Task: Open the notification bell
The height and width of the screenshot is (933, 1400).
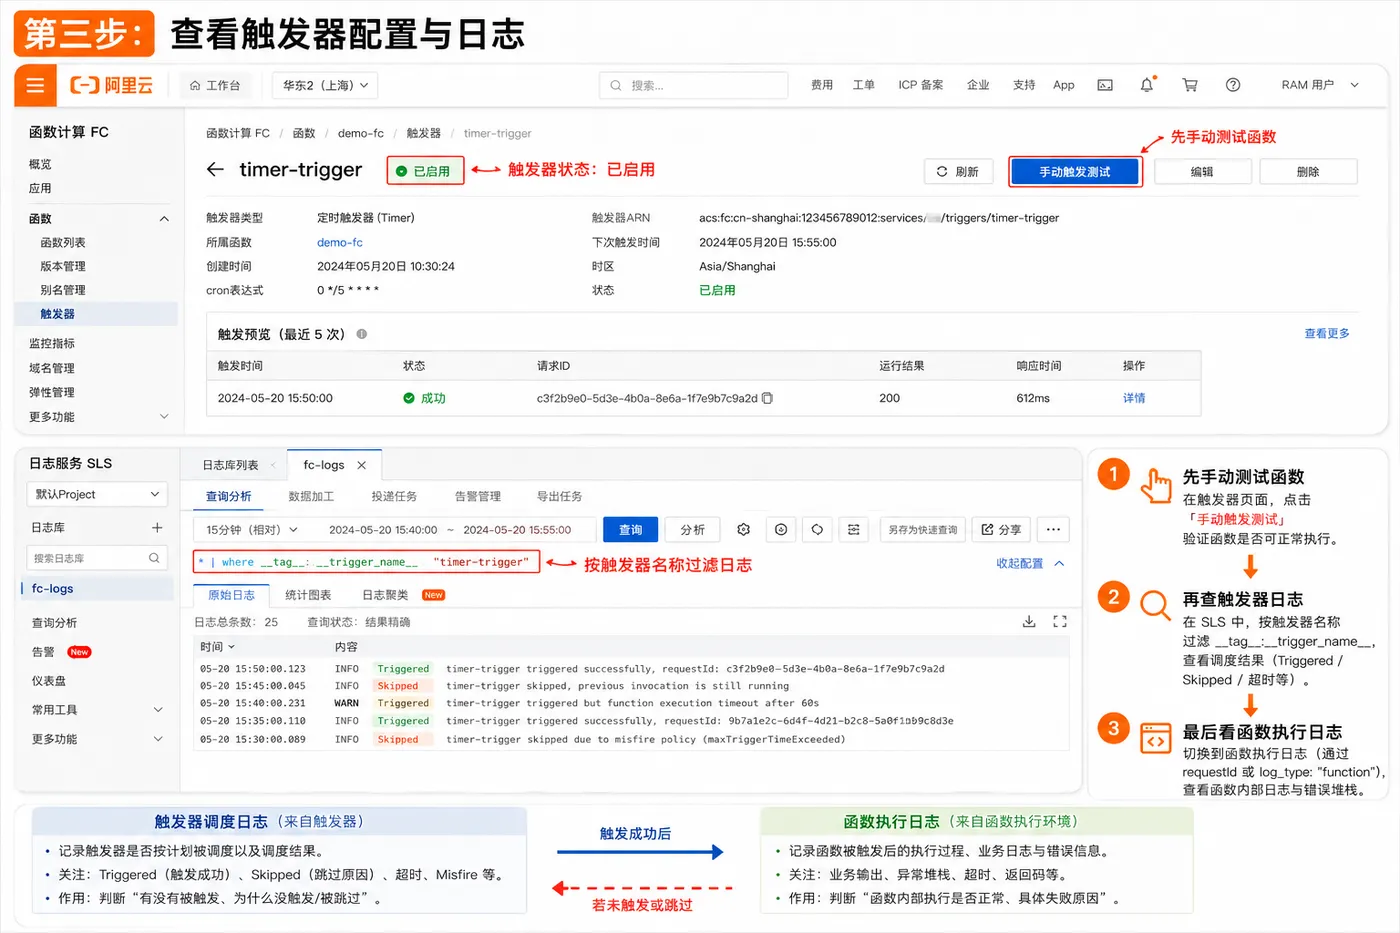Action: (x=1147, y=85)
